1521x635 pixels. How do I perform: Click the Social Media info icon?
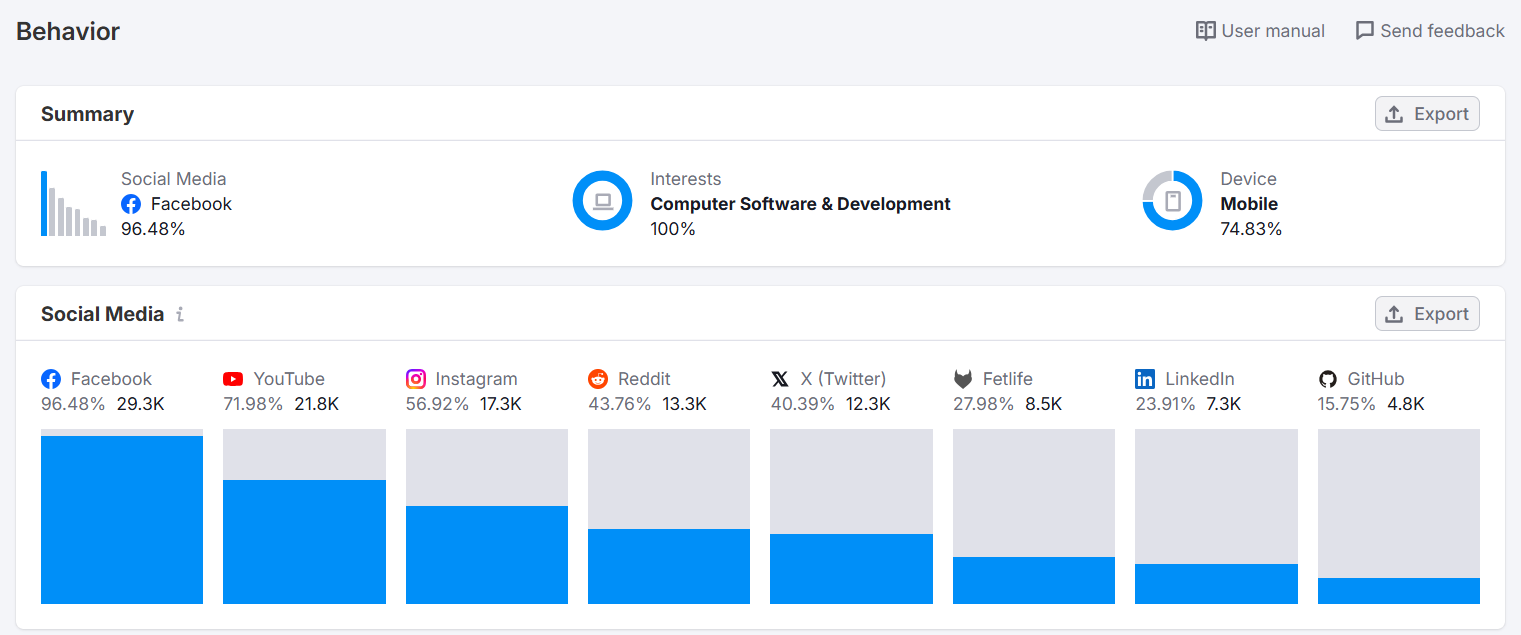pos(180,314)
